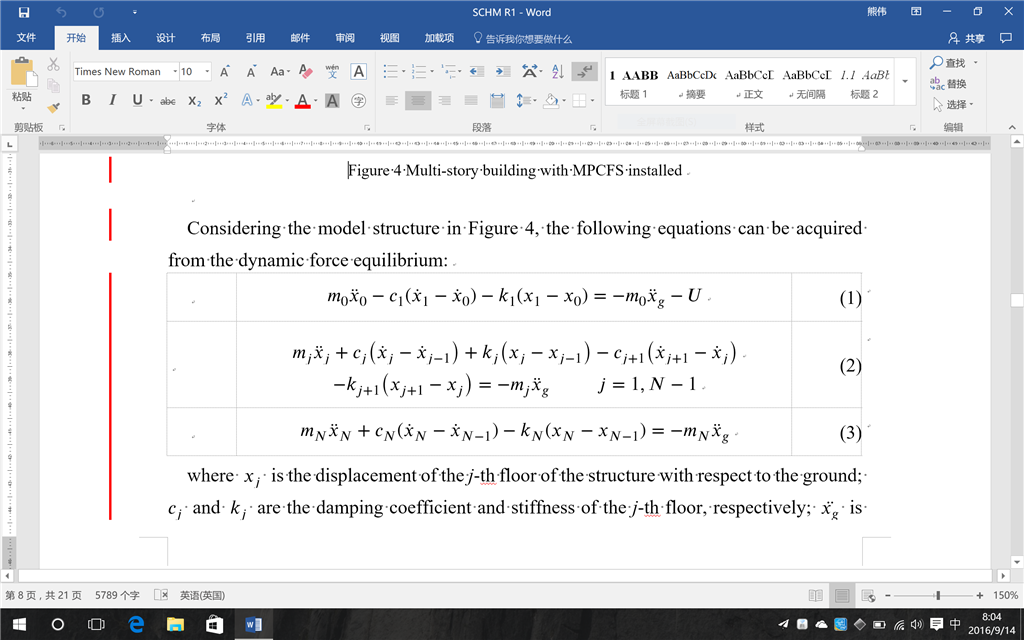
Task: Open ribbon display options in title bar
Action: point(916,12)
